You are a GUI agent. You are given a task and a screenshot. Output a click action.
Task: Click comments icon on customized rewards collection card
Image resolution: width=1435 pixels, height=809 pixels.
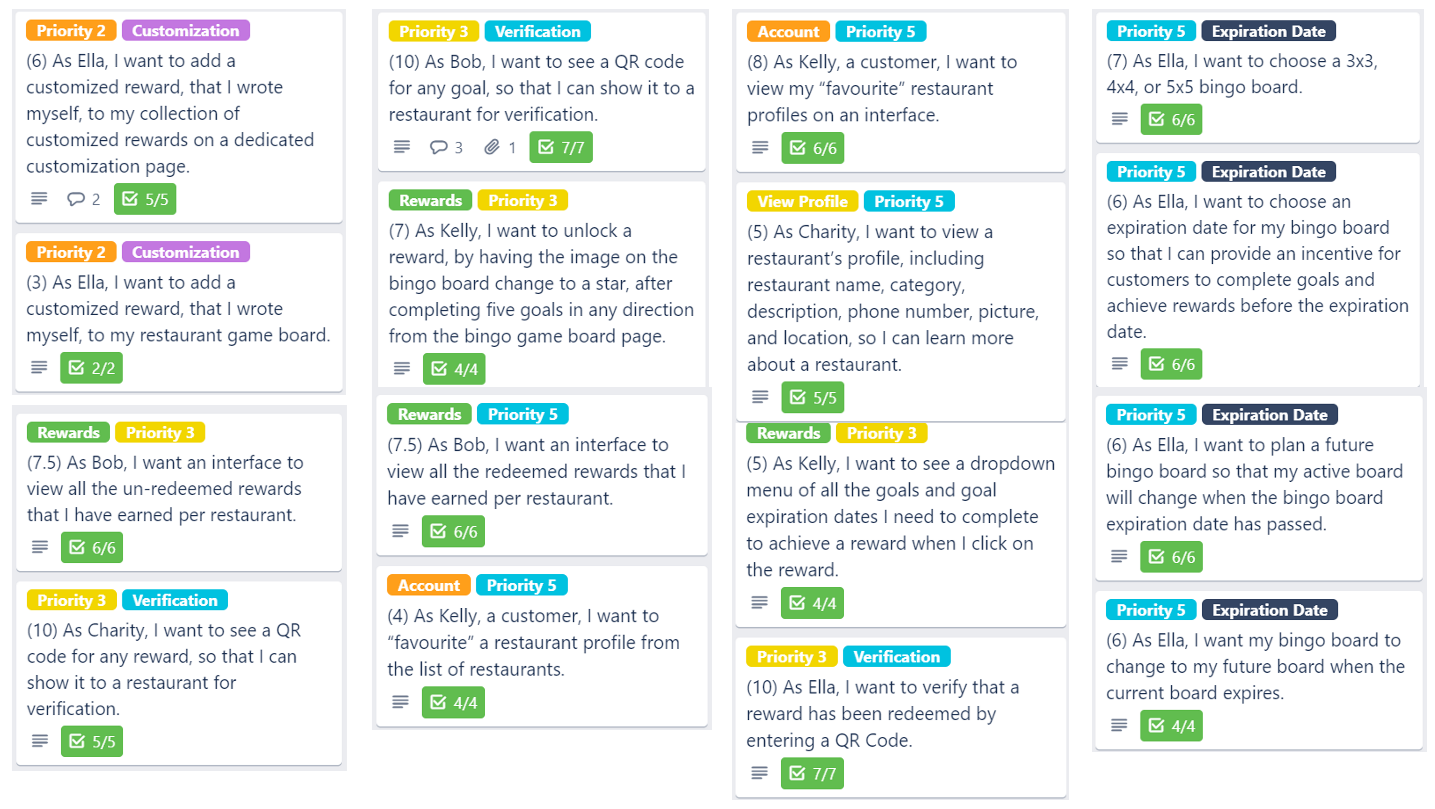[76, 199]
